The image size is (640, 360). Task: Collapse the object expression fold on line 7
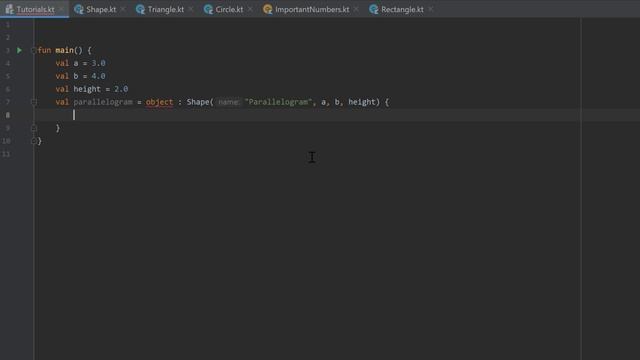[34, 102]
